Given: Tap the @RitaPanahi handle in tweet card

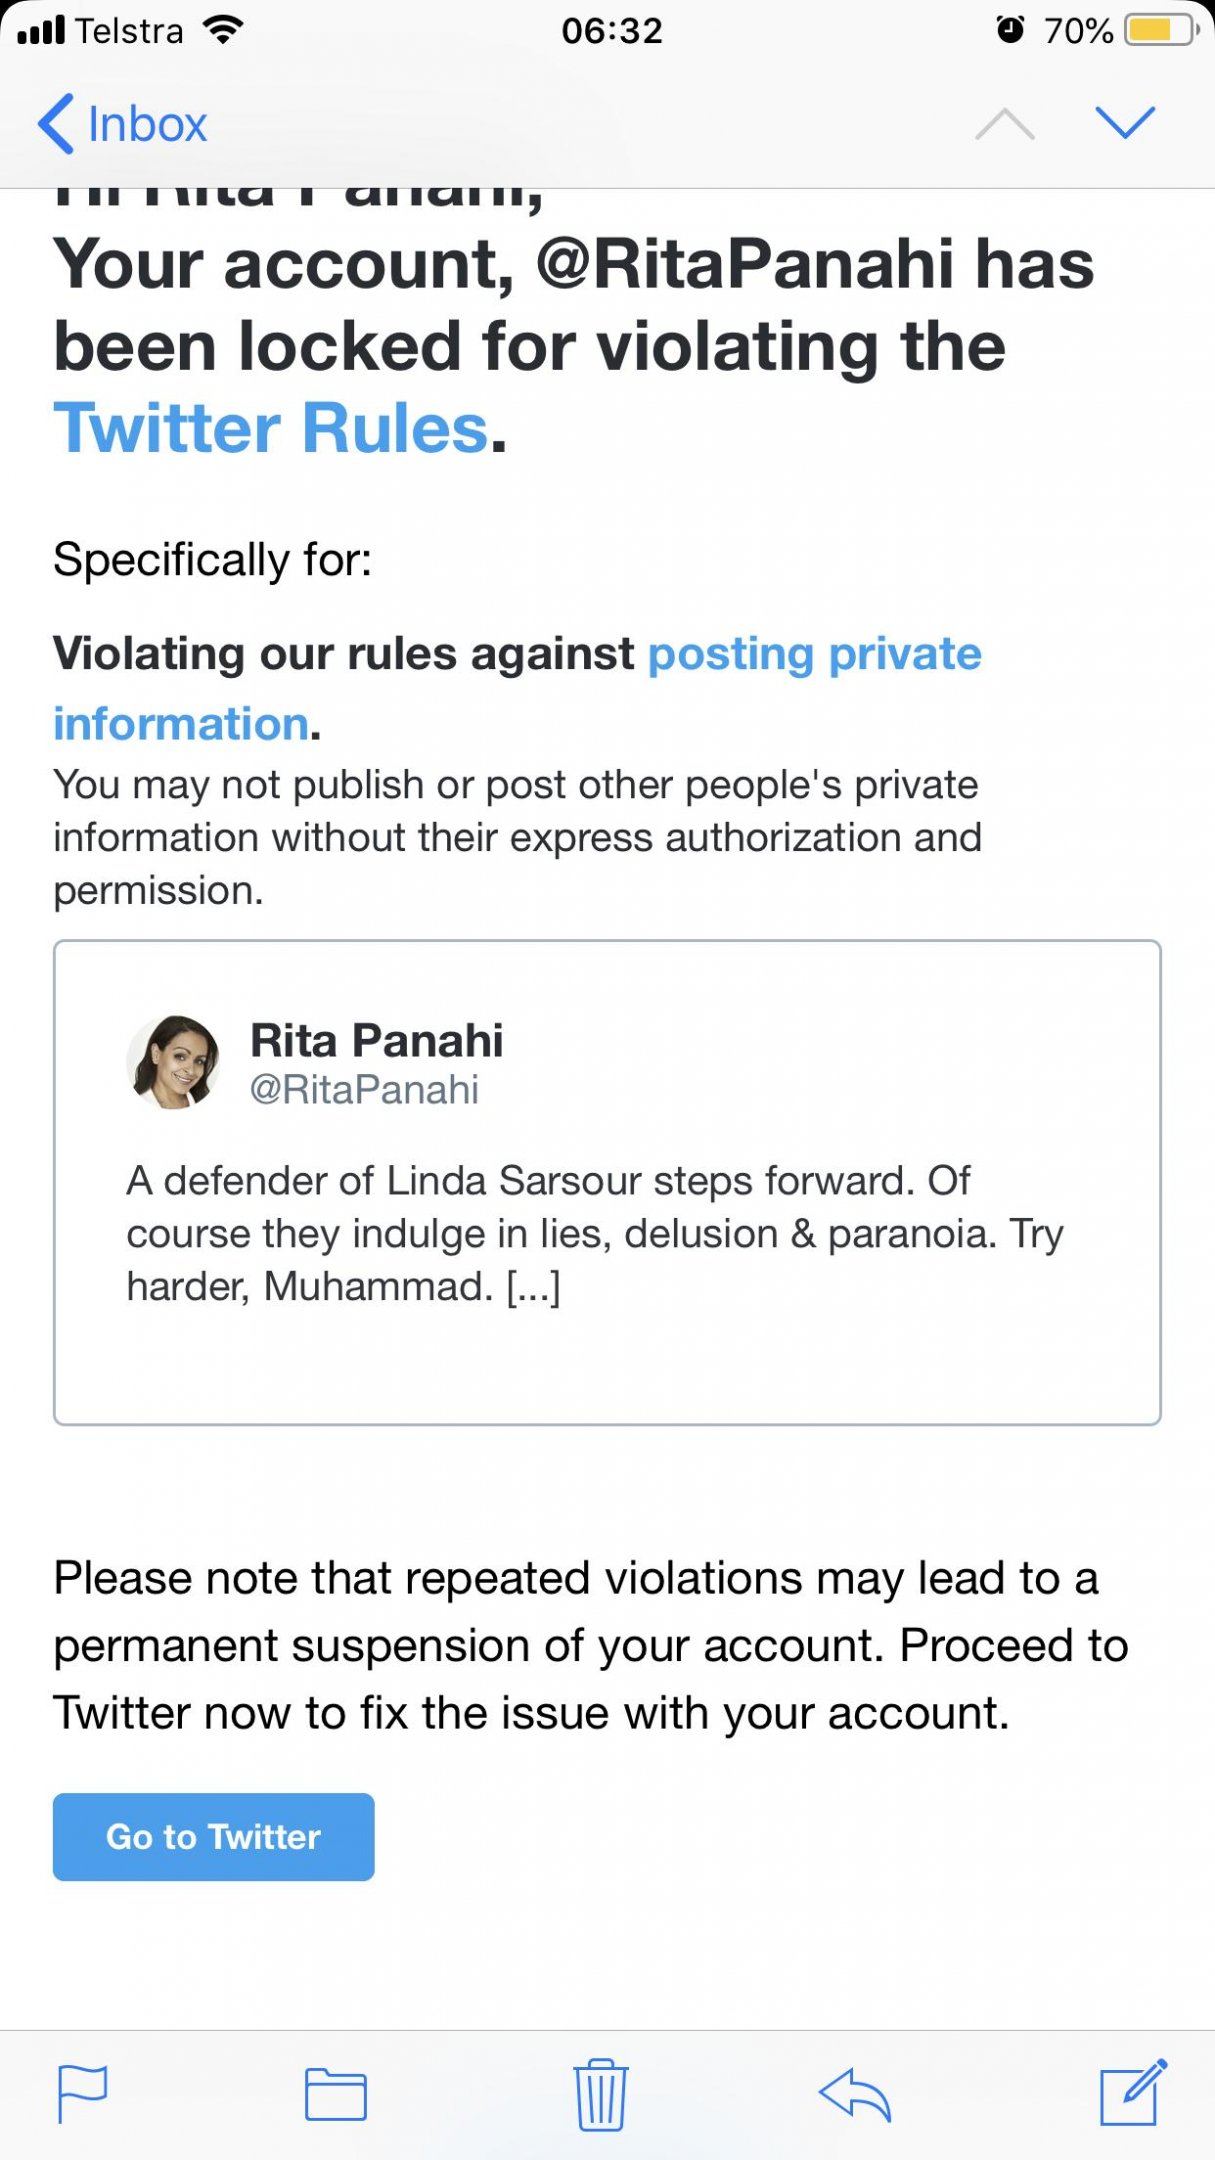Looking at the screenshot, I should point(364,1090).
